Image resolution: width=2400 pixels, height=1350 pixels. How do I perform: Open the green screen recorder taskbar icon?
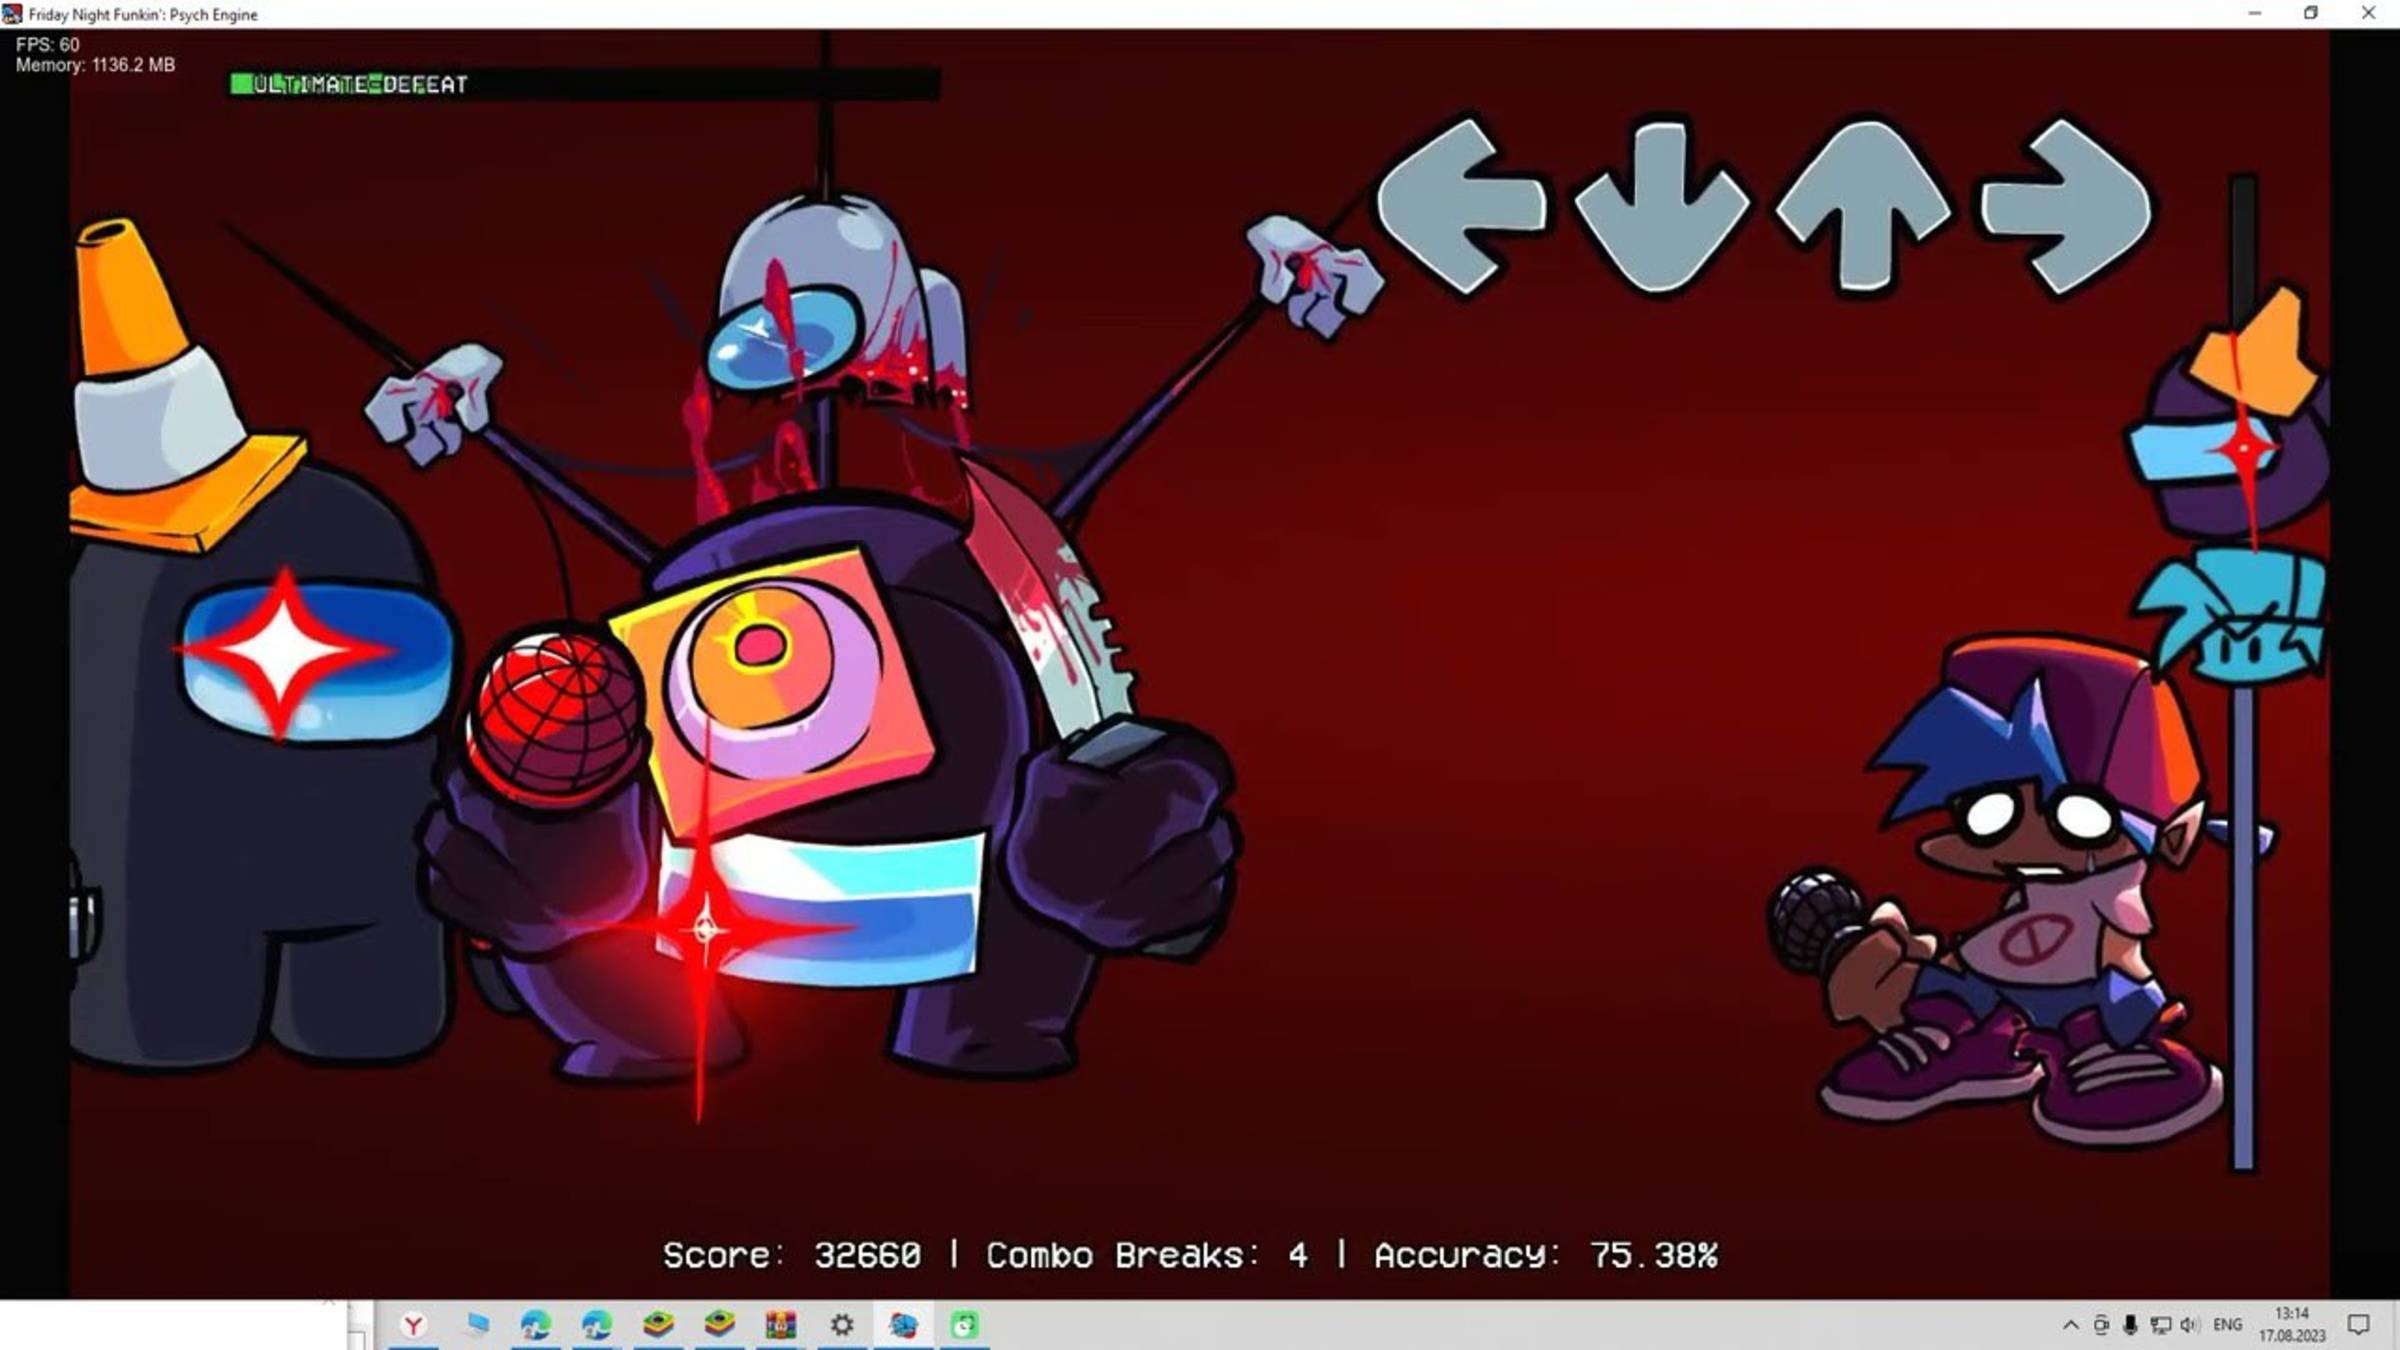click(964, 1325)
